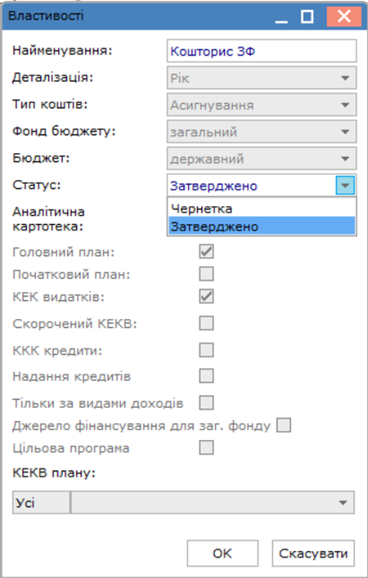Collapse the Статус dropdown arrow
The width and height of the screenshot is (368, 578).
tap(345, 185)
